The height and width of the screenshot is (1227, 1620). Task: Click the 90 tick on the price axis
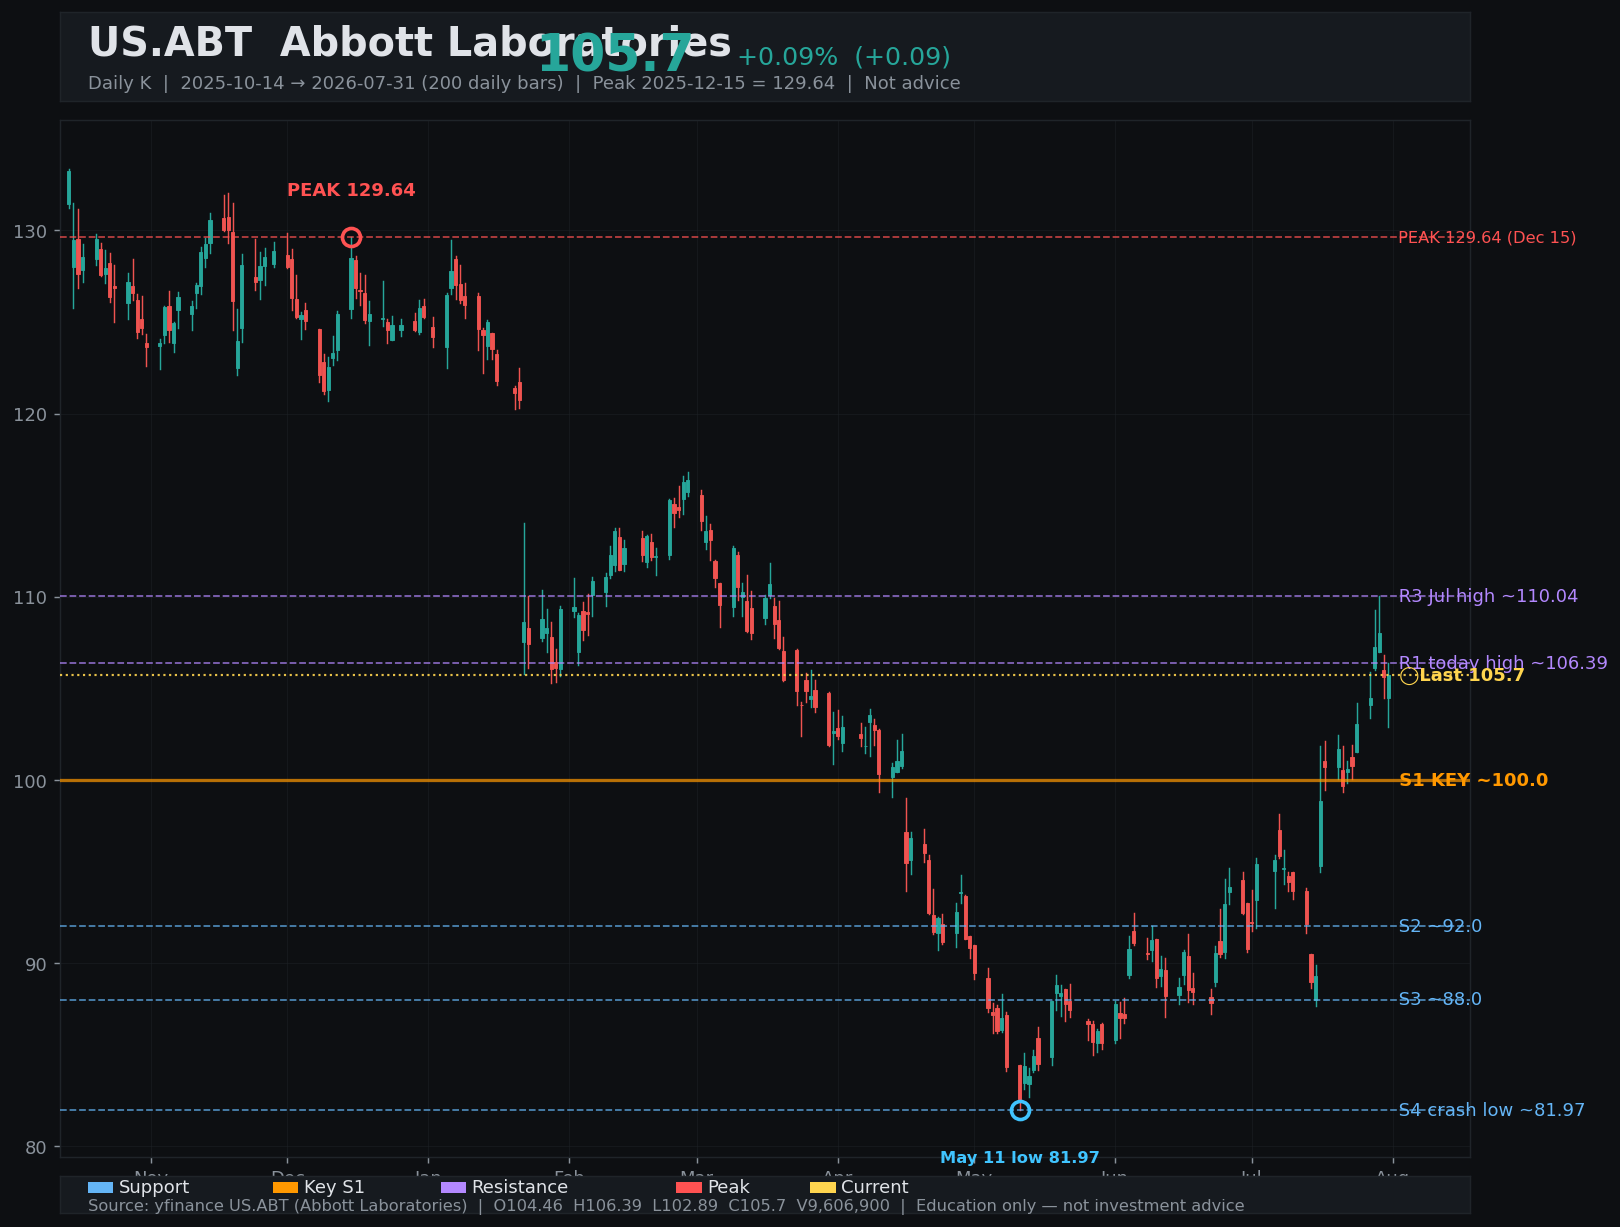tap(35, 964)
